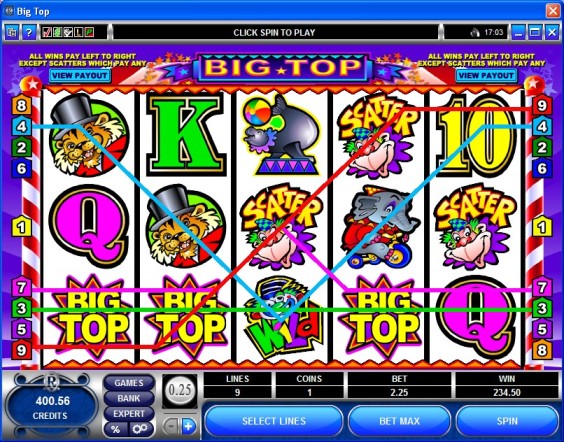Open the percent statistics icon
Image resolution: width=564 pixels, height=442 pixels.
coord(116,429)
